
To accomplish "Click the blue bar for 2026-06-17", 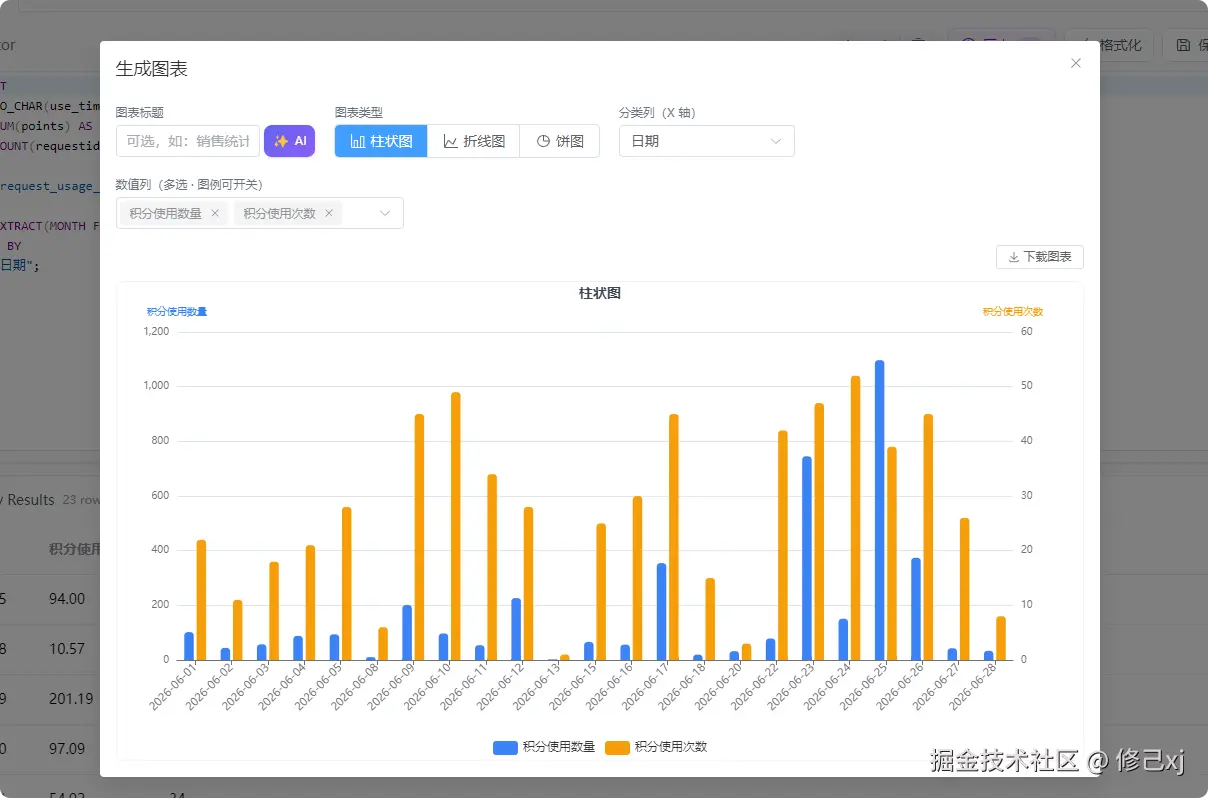I will point(662,612).
